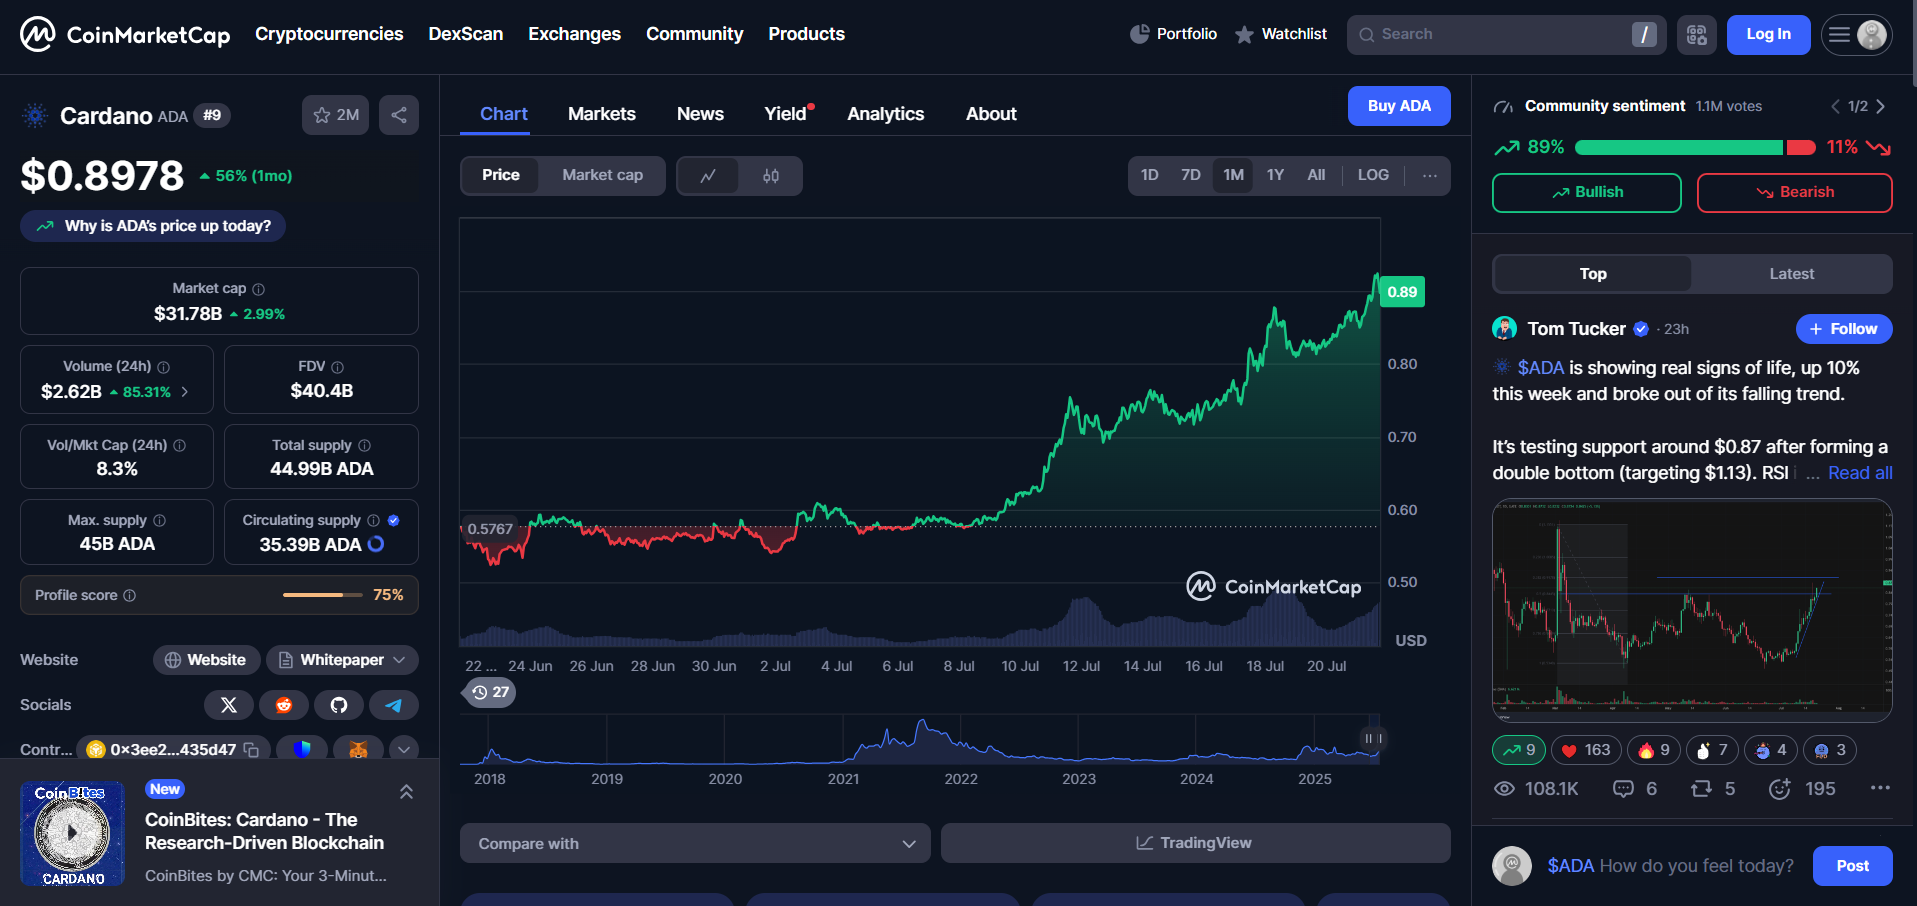Focus the Search input field
The width and height of the screenshot is (1917, 906).
(x=1506, y=35)
